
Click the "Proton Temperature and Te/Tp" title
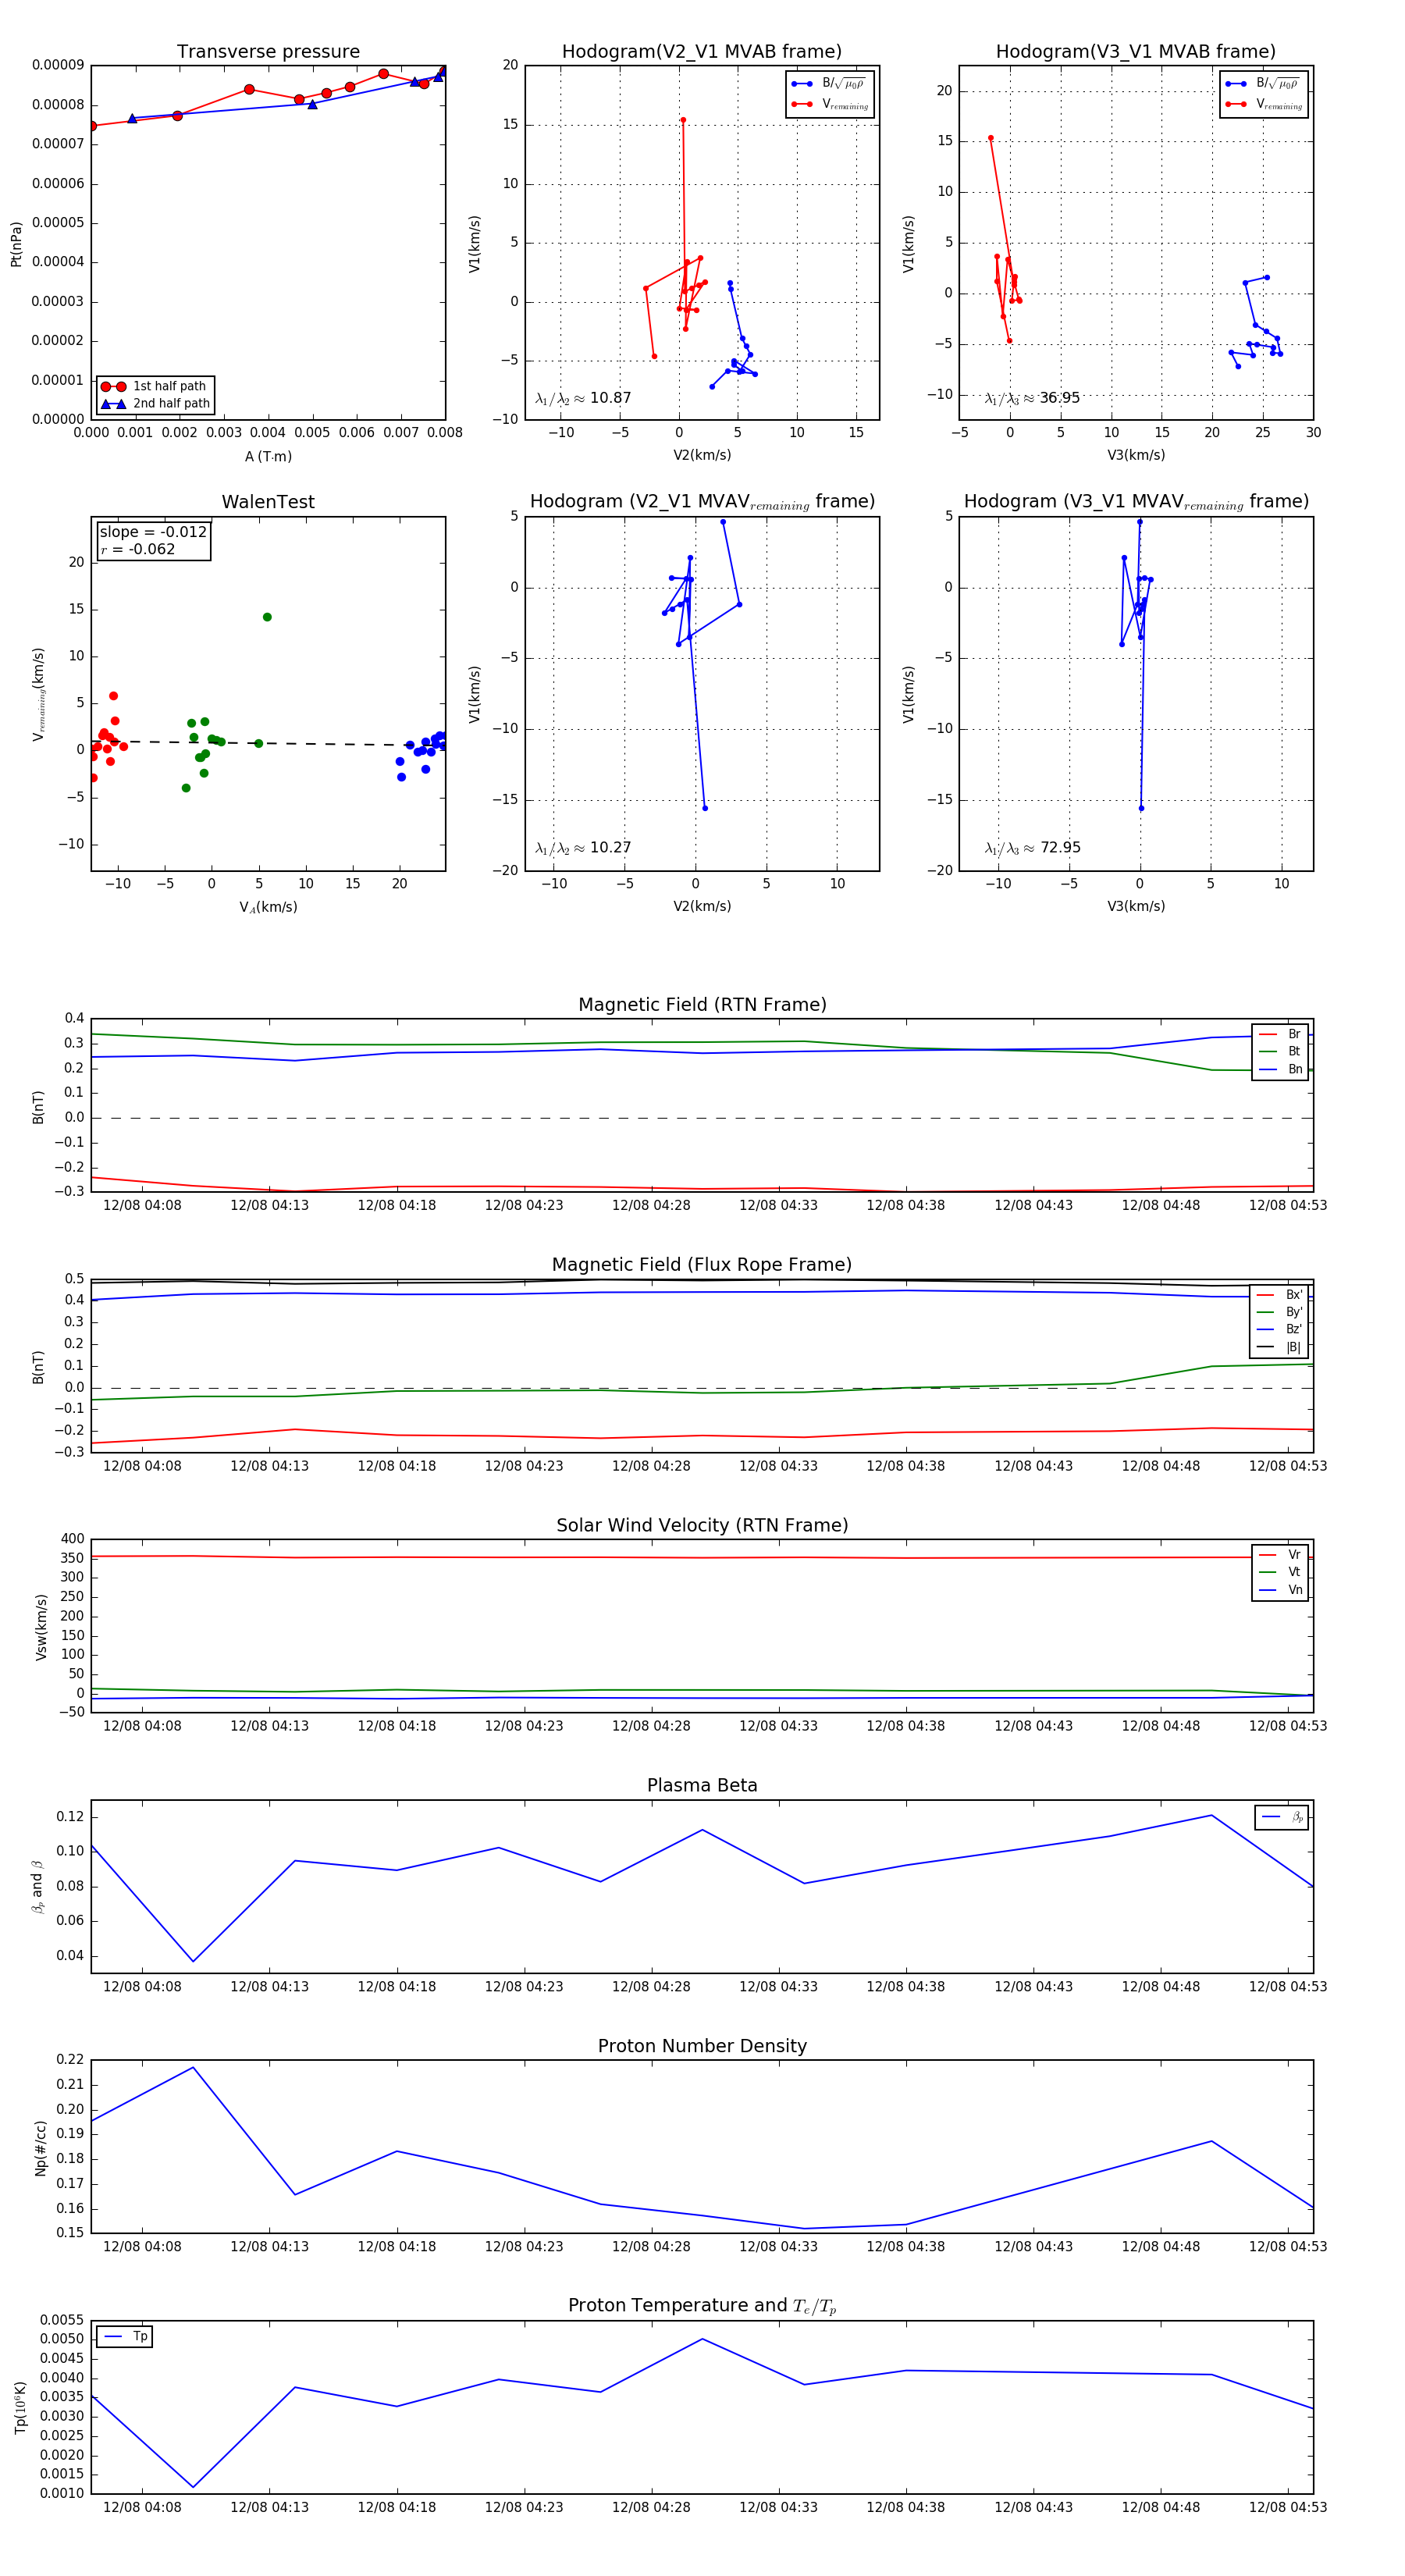click(702, 2305)
